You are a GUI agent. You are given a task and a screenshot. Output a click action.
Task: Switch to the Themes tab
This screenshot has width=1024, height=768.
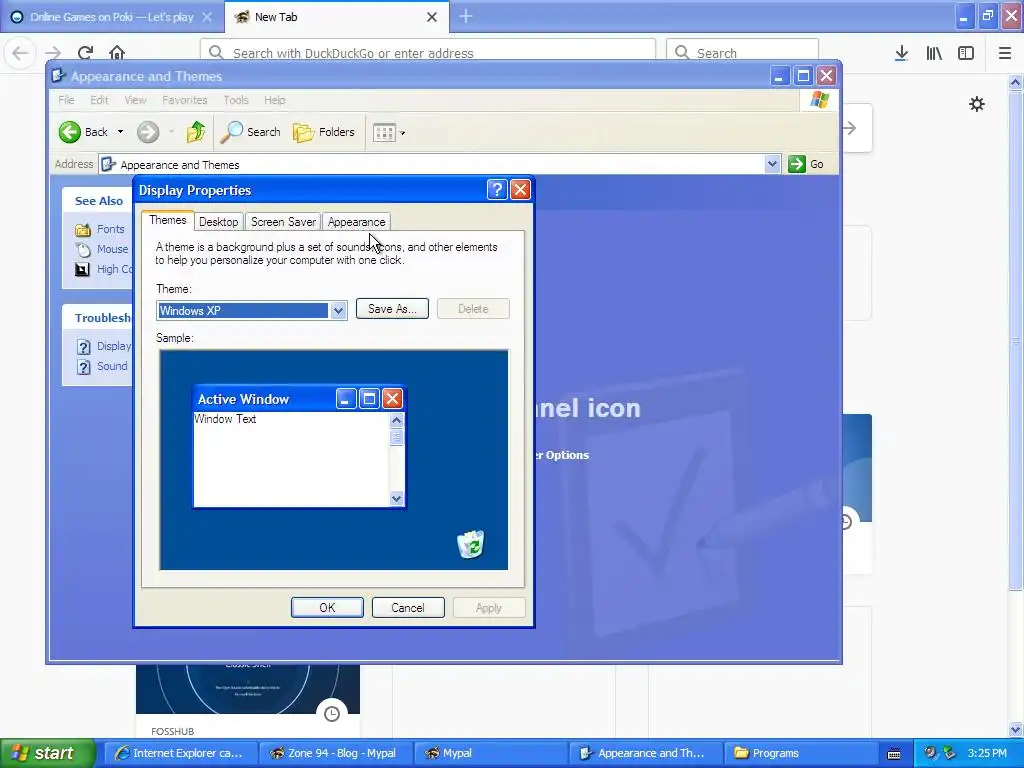tap(168, 220)
